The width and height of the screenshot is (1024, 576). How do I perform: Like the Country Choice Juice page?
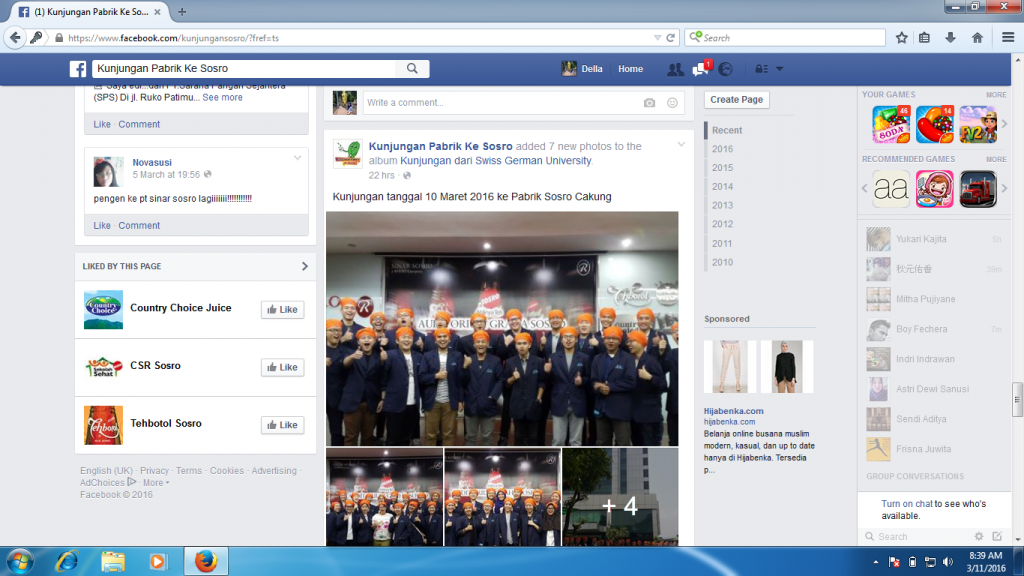[282, 310]
